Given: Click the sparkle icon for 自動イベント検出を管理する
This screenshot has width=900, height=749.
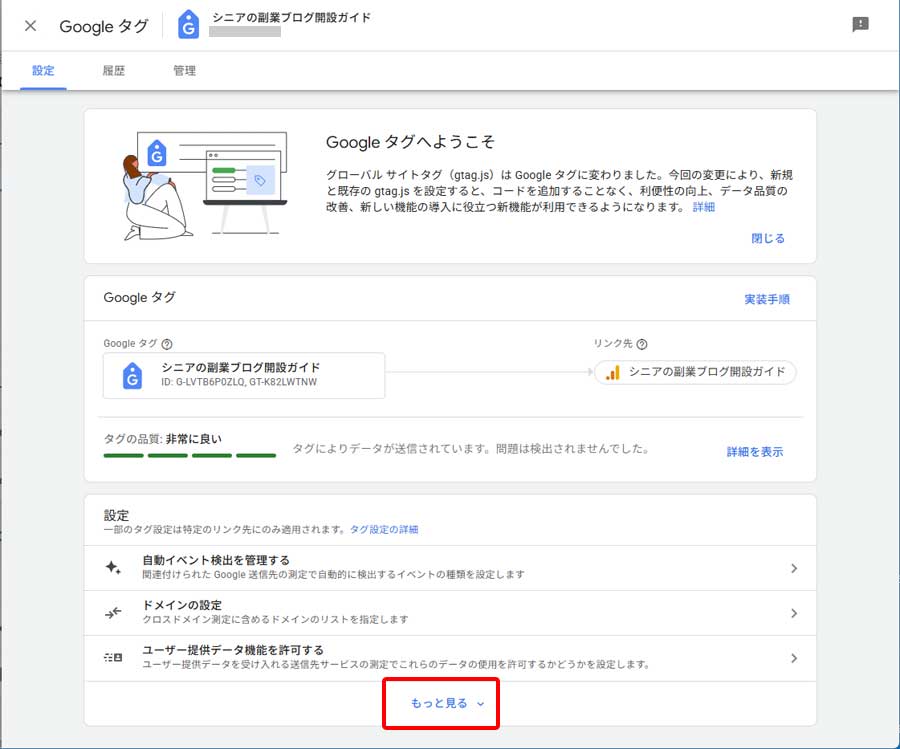Looking at the screenshot, I should click(x=112, y=568).
